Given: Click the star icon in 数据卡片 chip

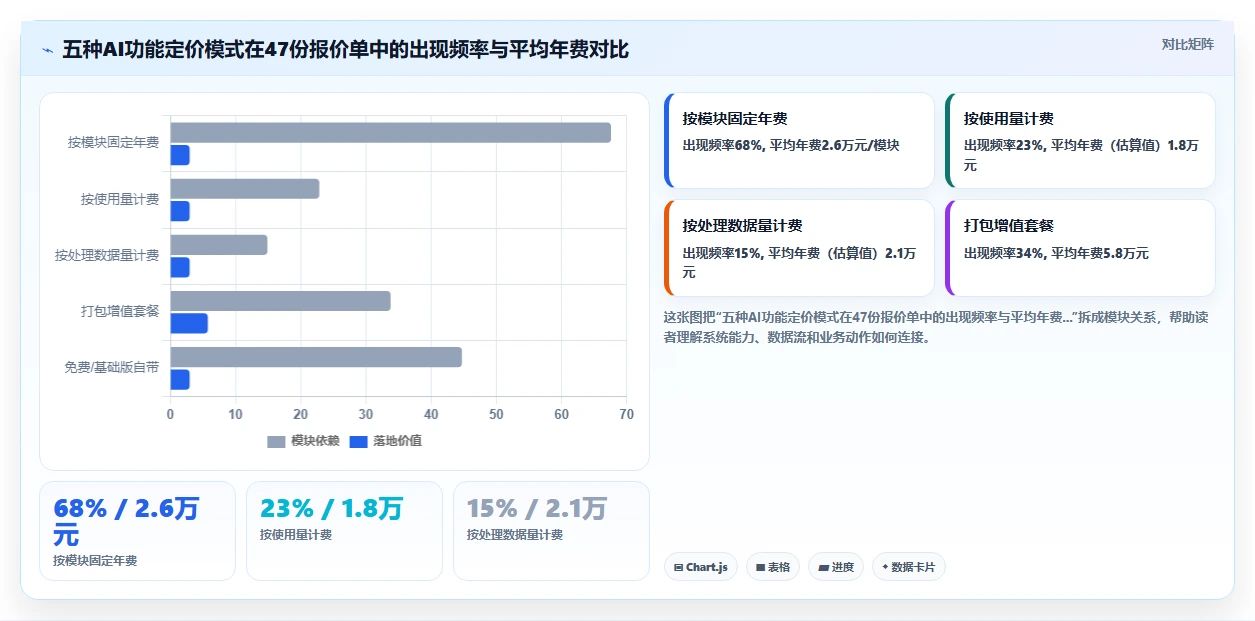Looking at the screenshot, I should 886,567.
